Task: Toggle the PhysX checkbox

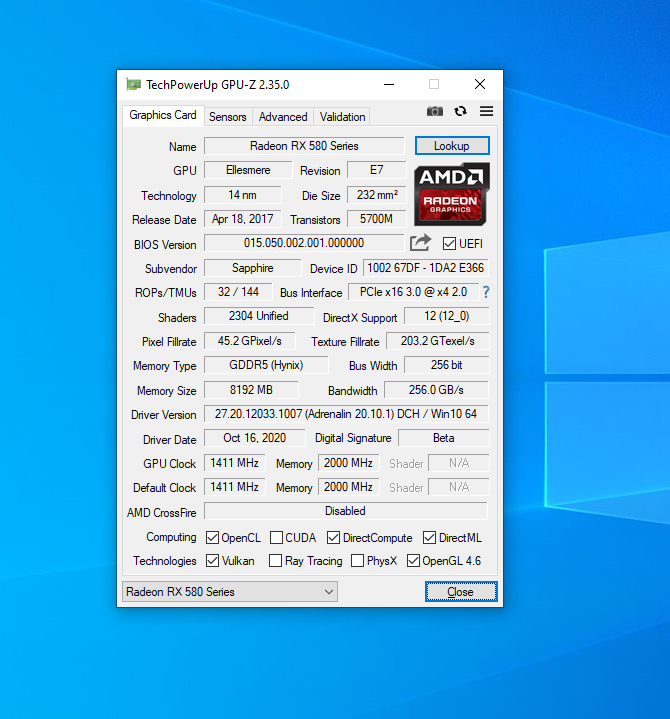Action: (357, 560)
